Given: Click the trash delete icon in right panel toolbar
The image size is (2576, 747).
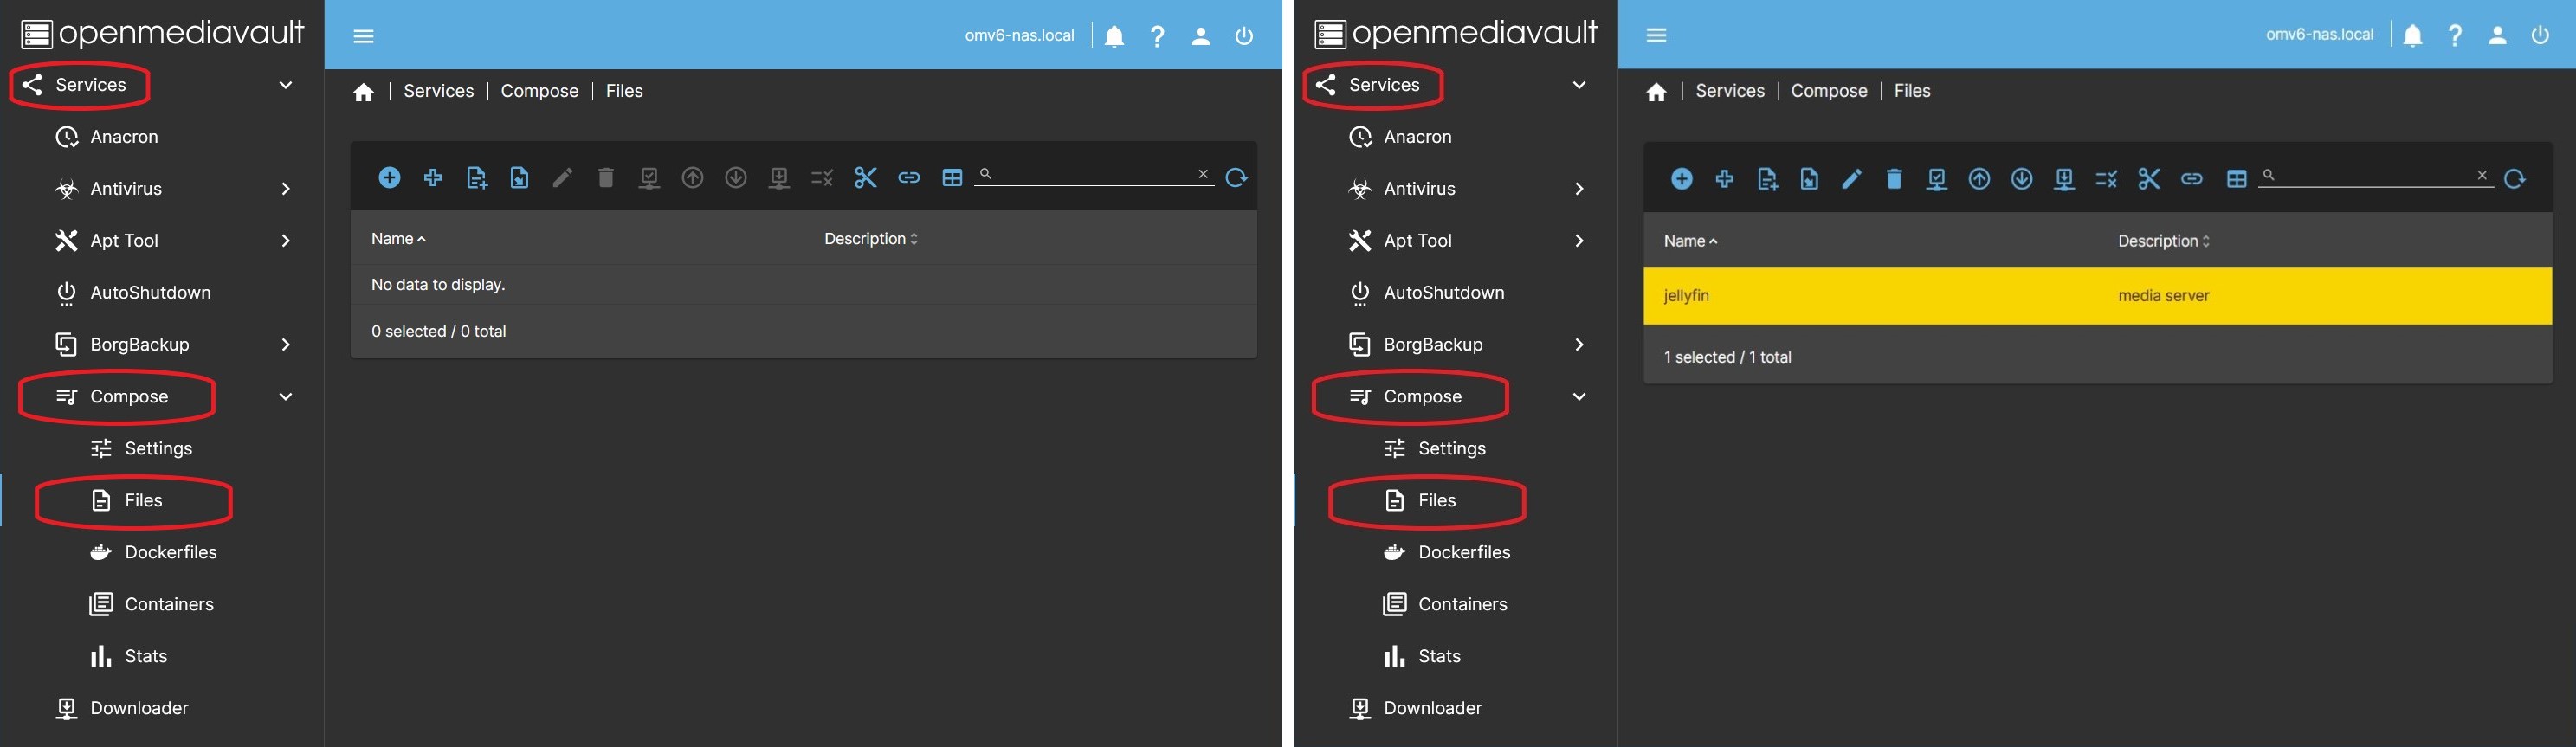Looking at the screenshot, I should coord(1894,179).
